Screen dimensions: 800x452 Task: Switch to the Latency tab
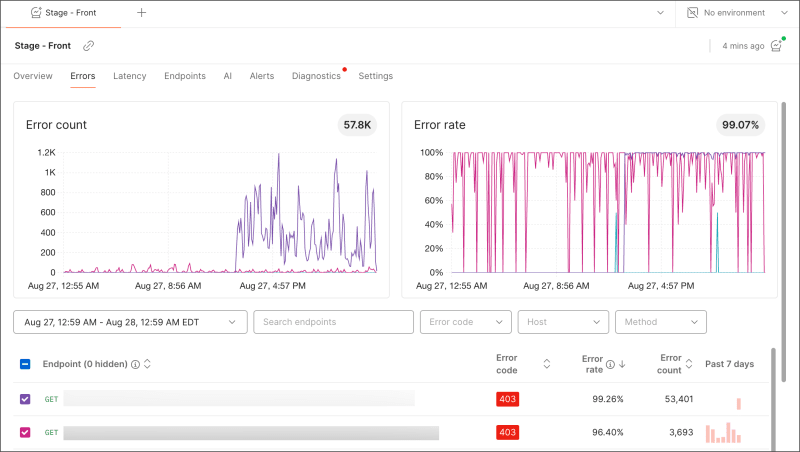130,76
